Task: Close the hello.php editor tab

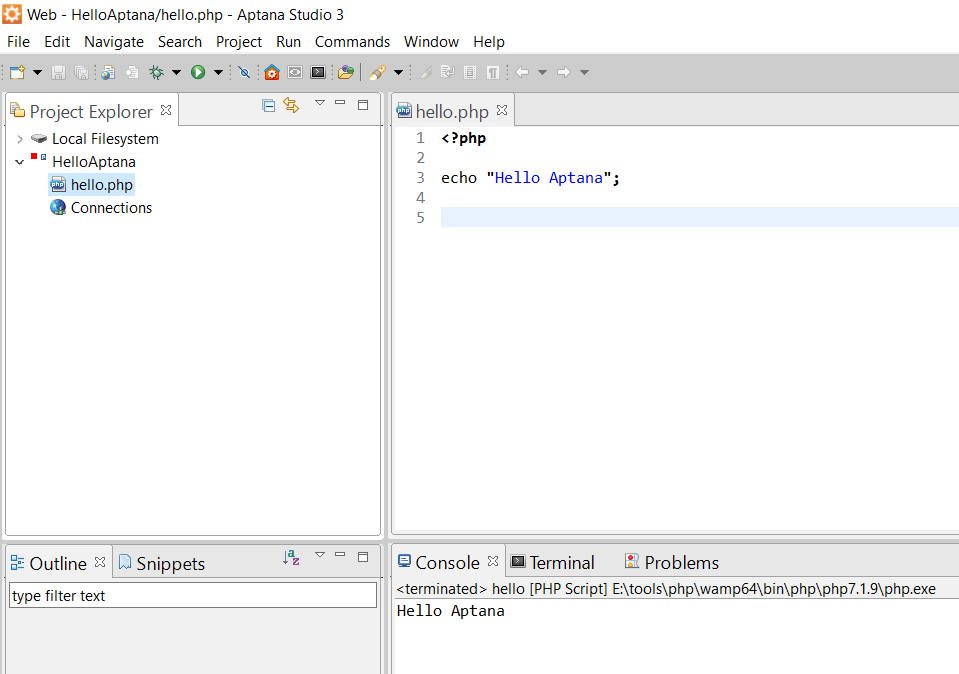Action: (x=502, y=110)
